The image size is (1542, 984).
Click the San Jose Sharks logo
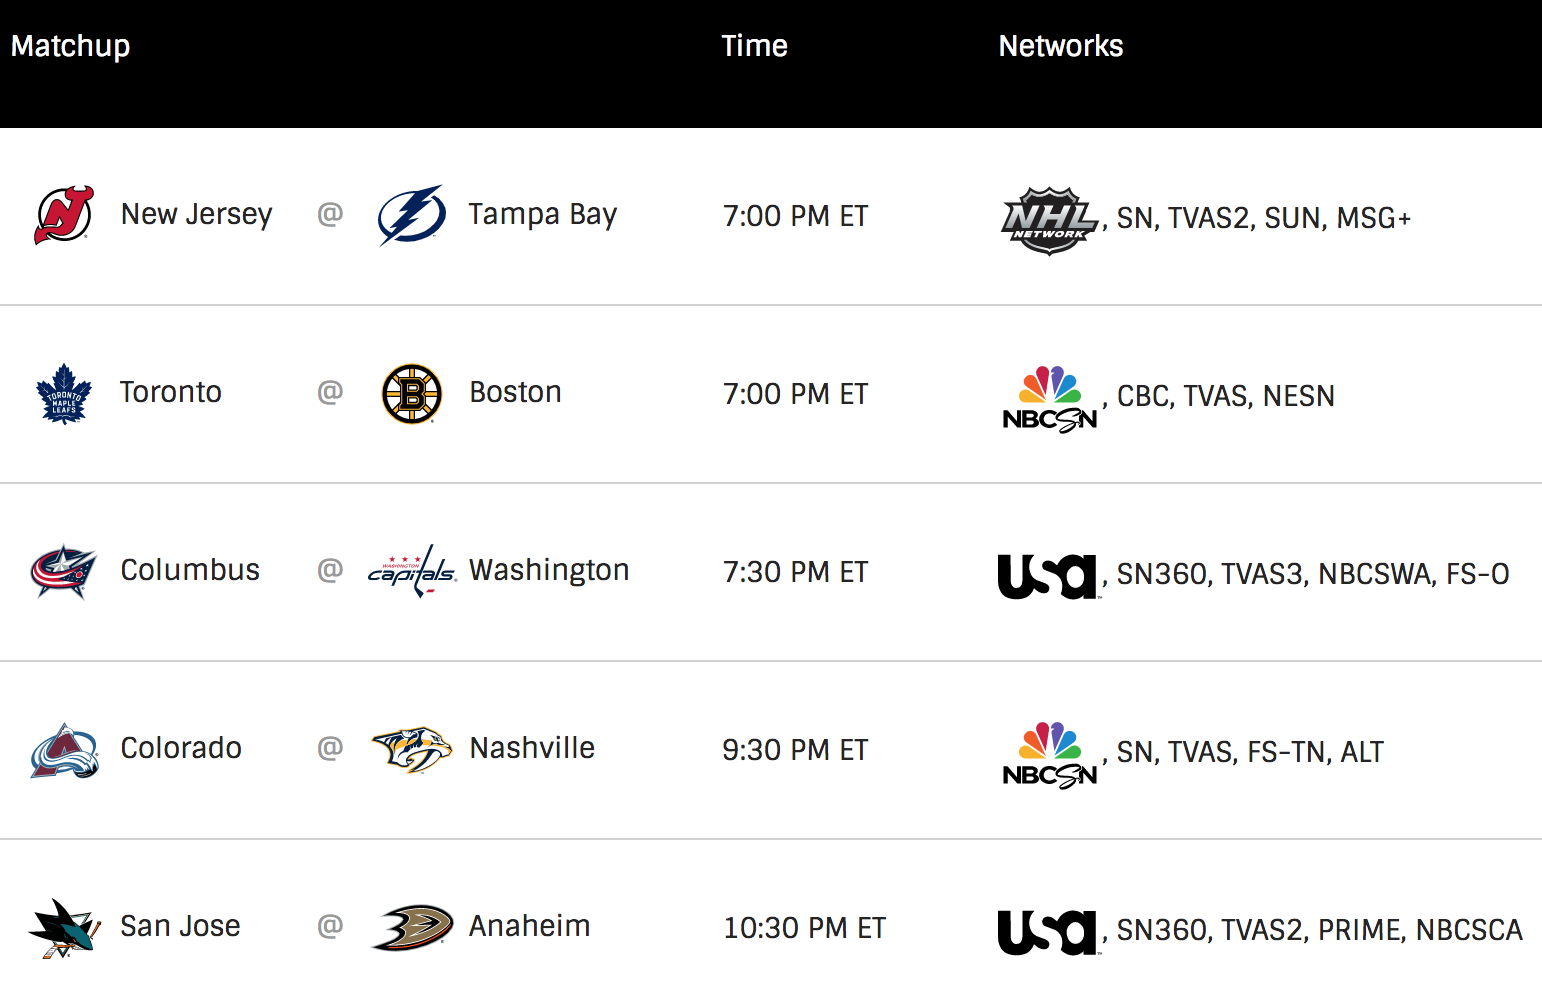click(x=64, y=928)
